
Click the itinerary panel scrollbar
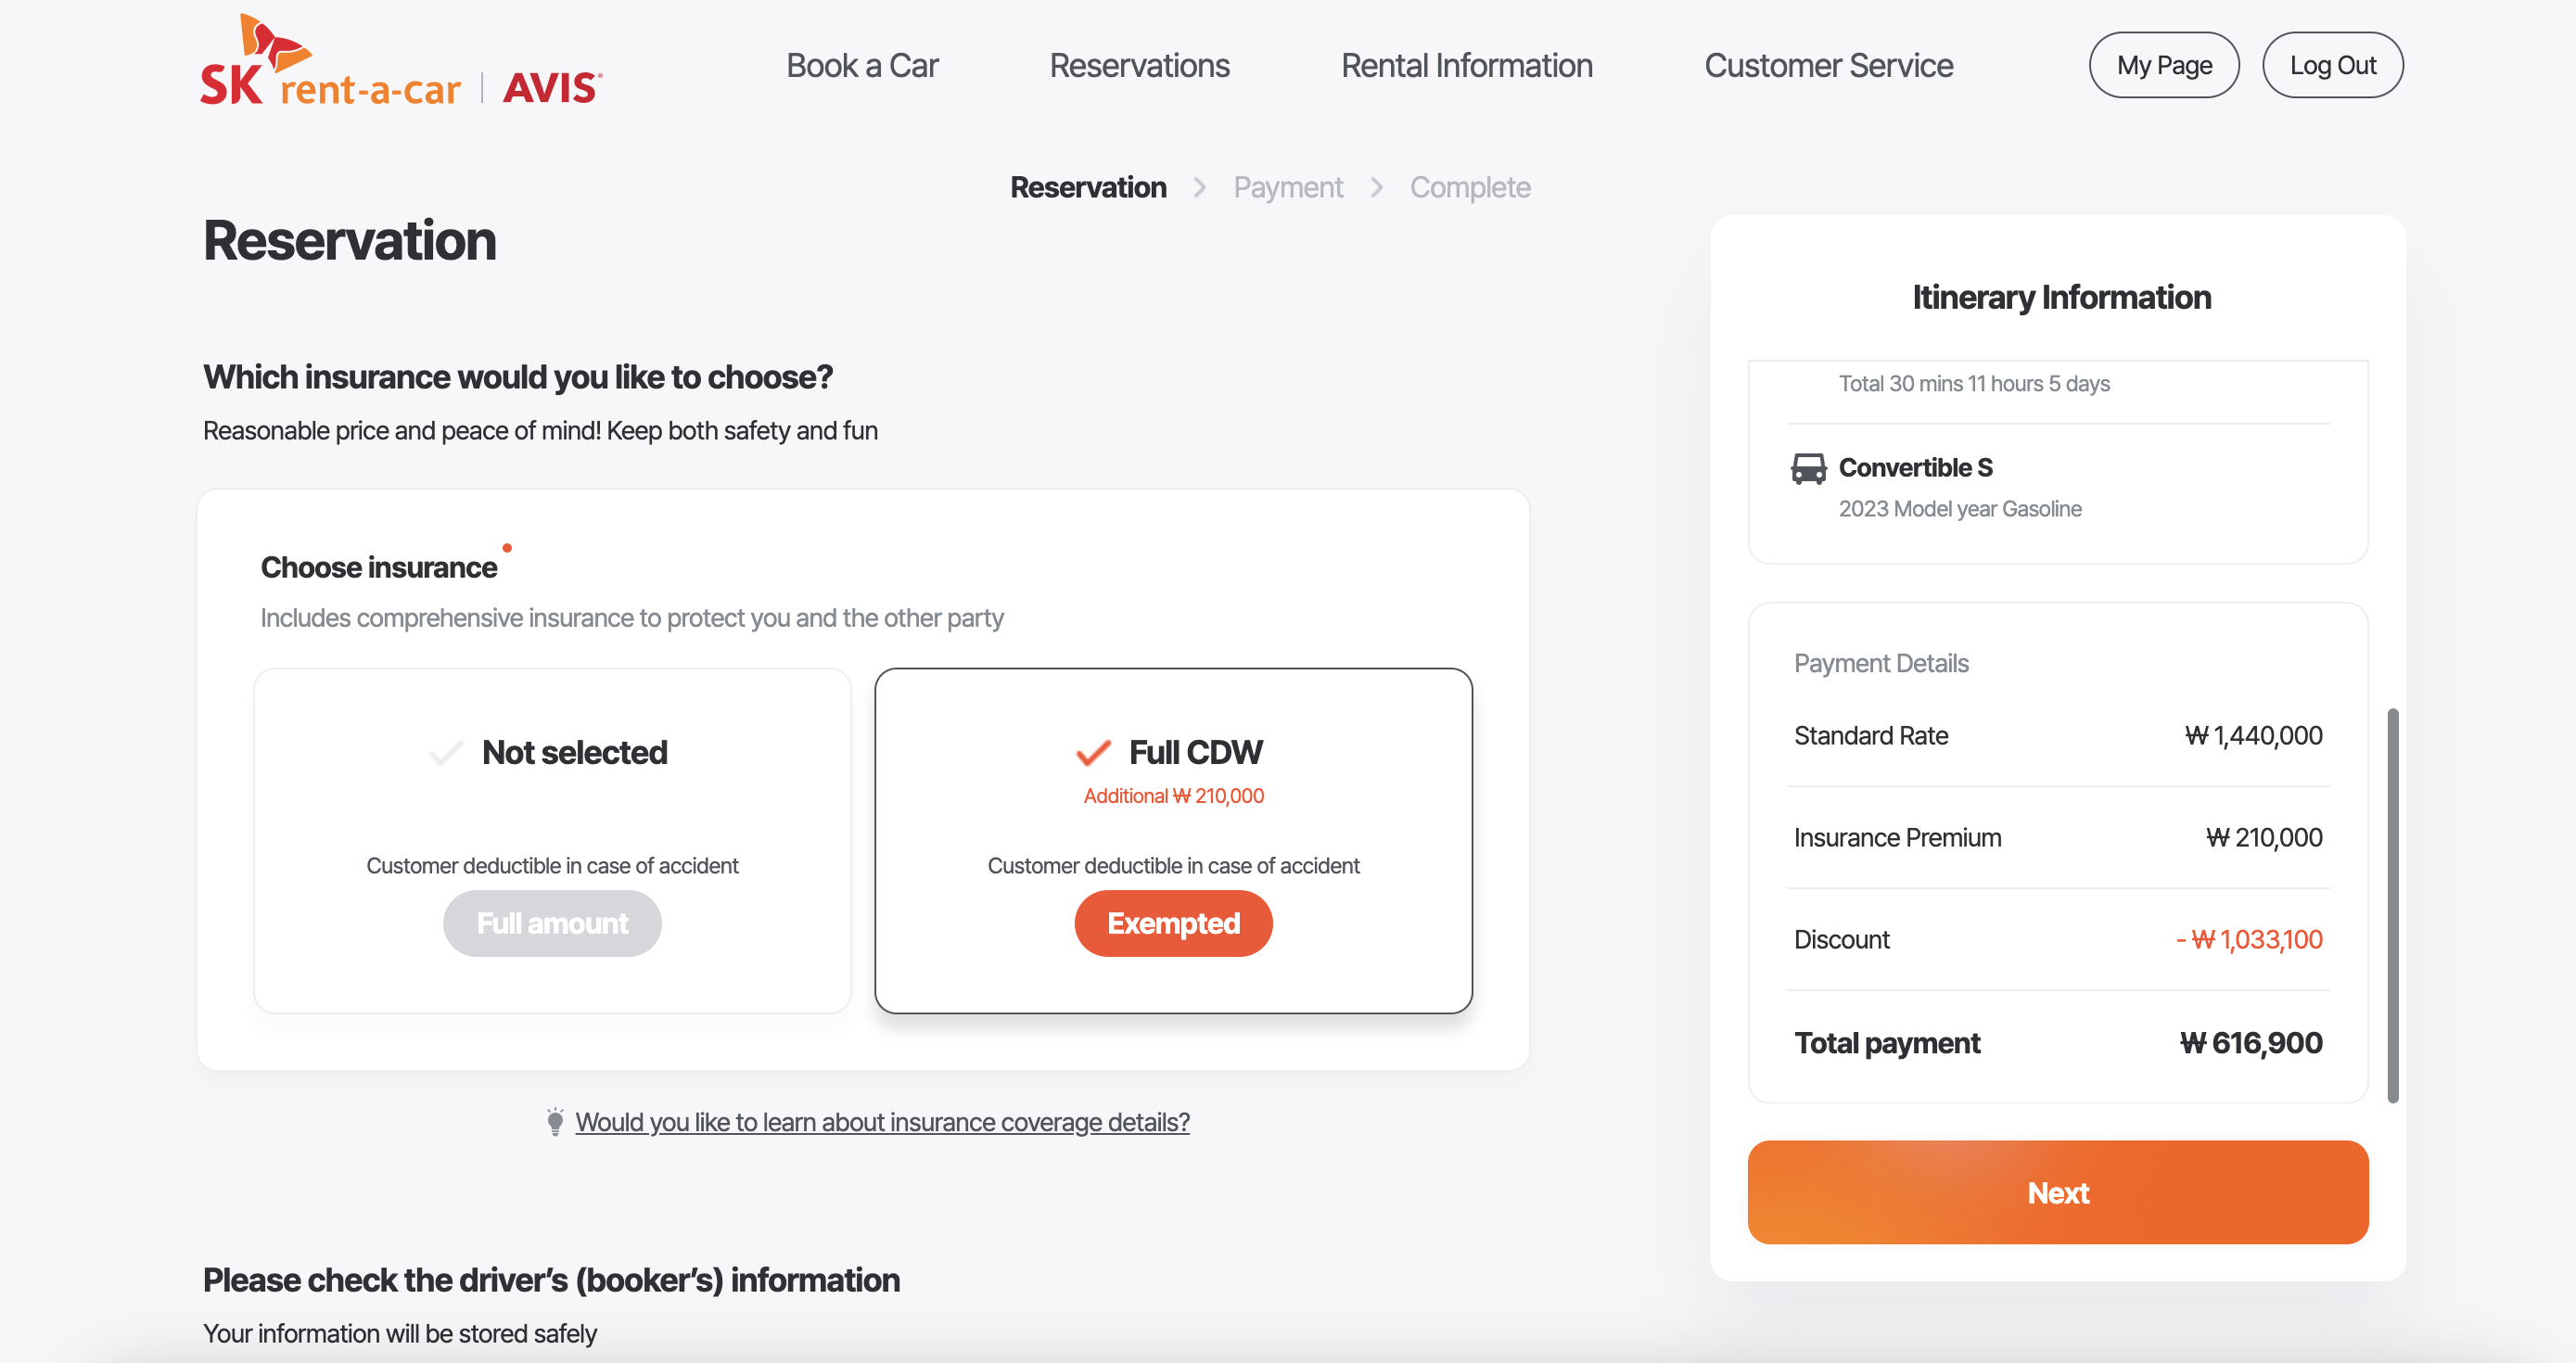pyautogui.click(x=2392, y=904)
